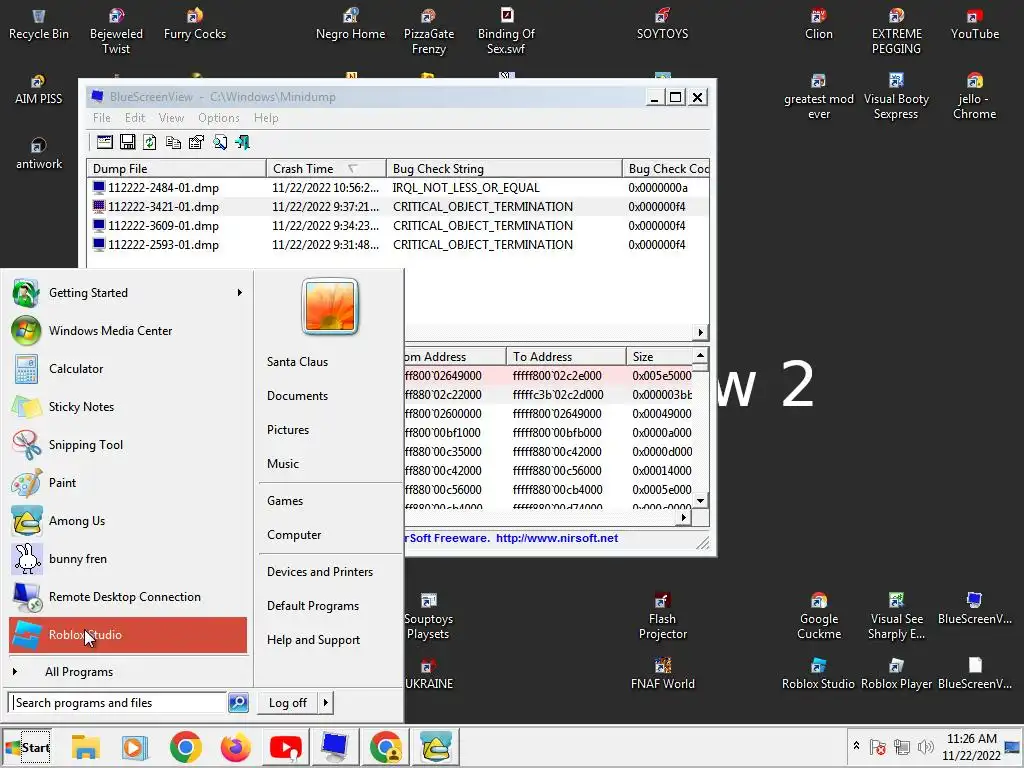Open Sticky Notes from the Start menu

pyautogui.click(x=128, y=407)
